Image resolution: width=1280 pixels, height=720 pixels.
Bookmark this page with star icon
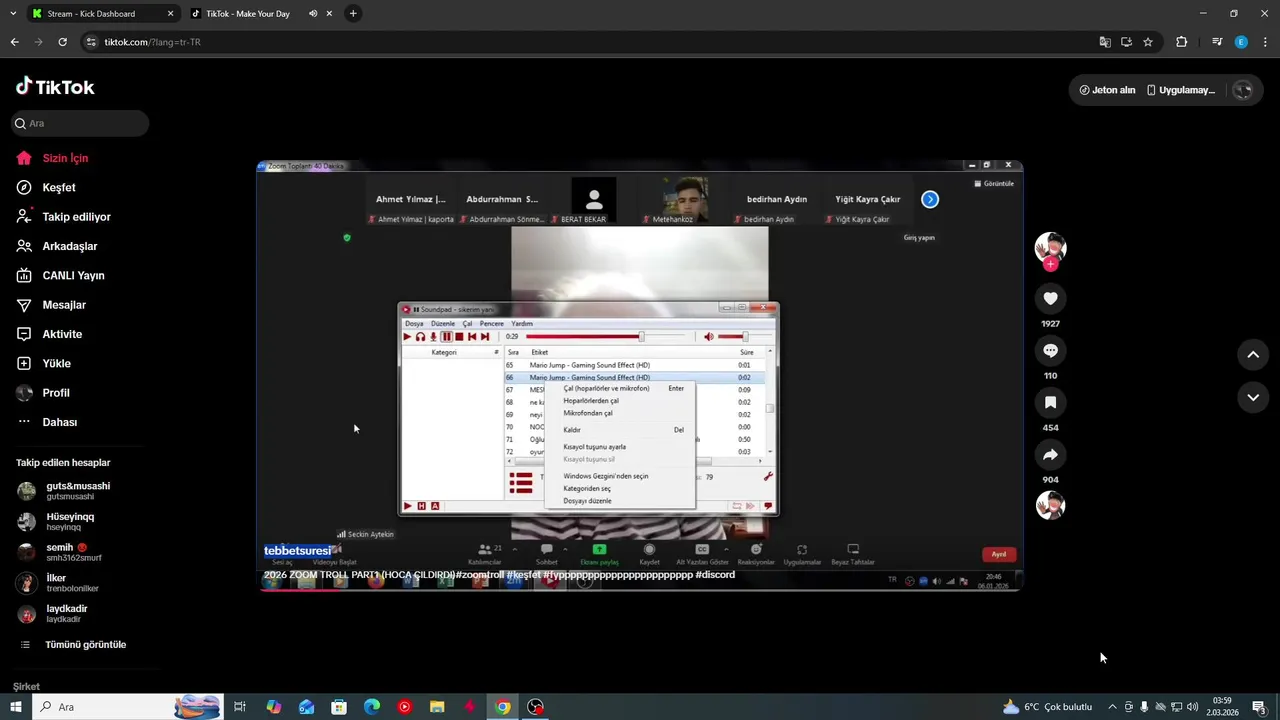coord(1148,42)
